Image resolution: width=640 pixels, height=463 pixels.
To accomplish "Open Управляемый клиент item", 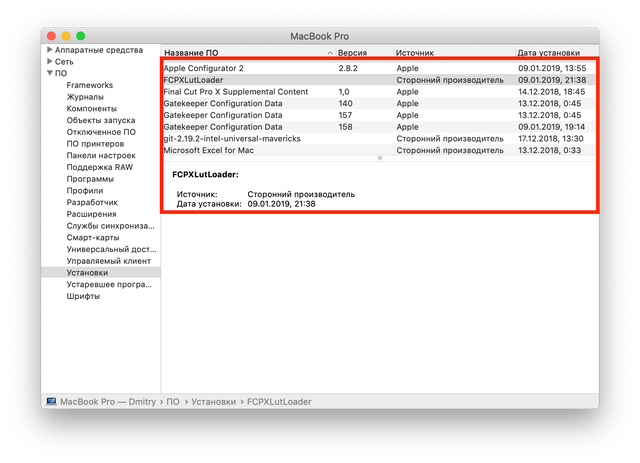I will (x=109, y=261).
